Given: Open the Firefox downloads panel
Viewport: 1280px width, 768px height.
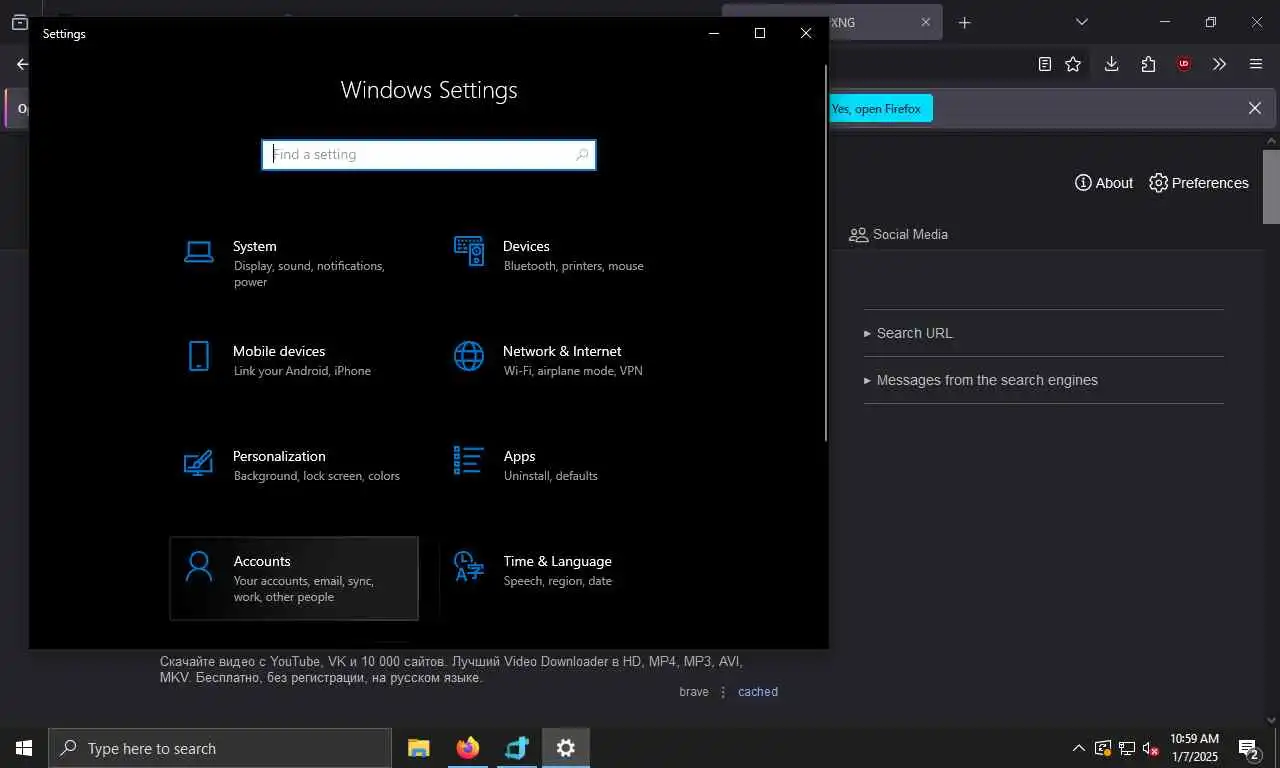Looking at the screenshot, I should tap(1111, 64).
